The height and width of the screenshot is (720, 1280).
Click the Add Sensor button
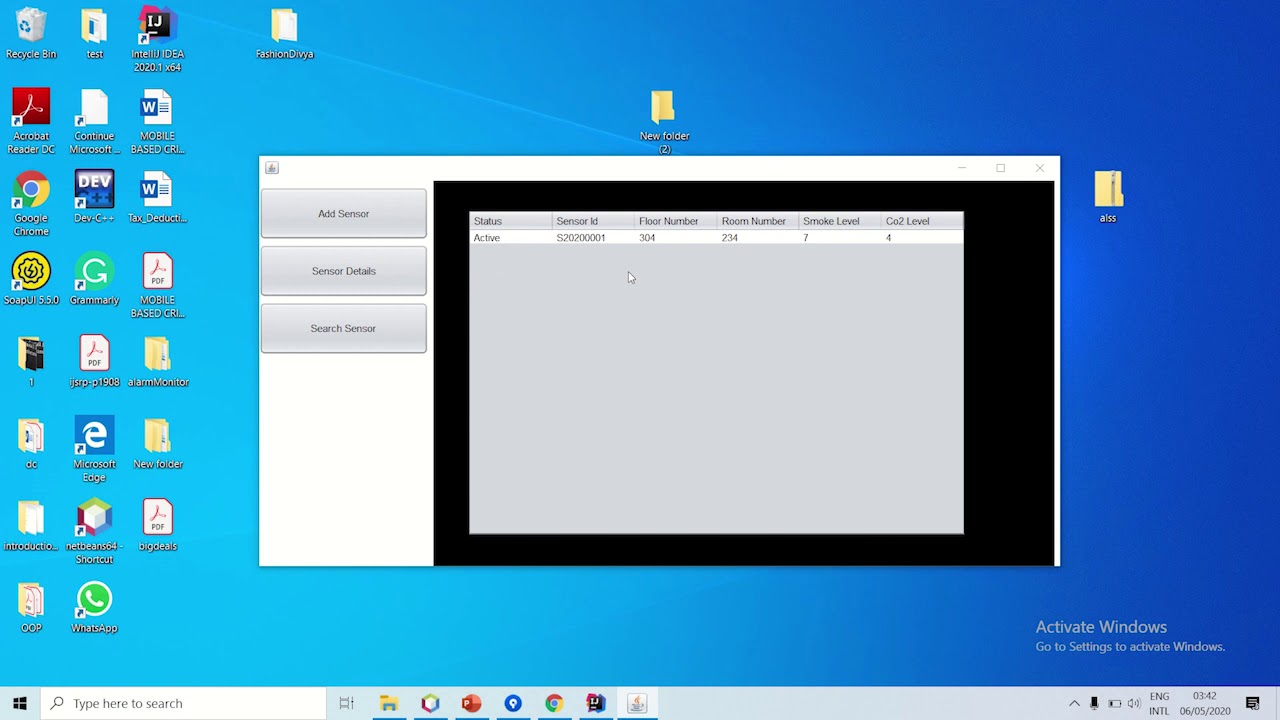pos(343,213)
